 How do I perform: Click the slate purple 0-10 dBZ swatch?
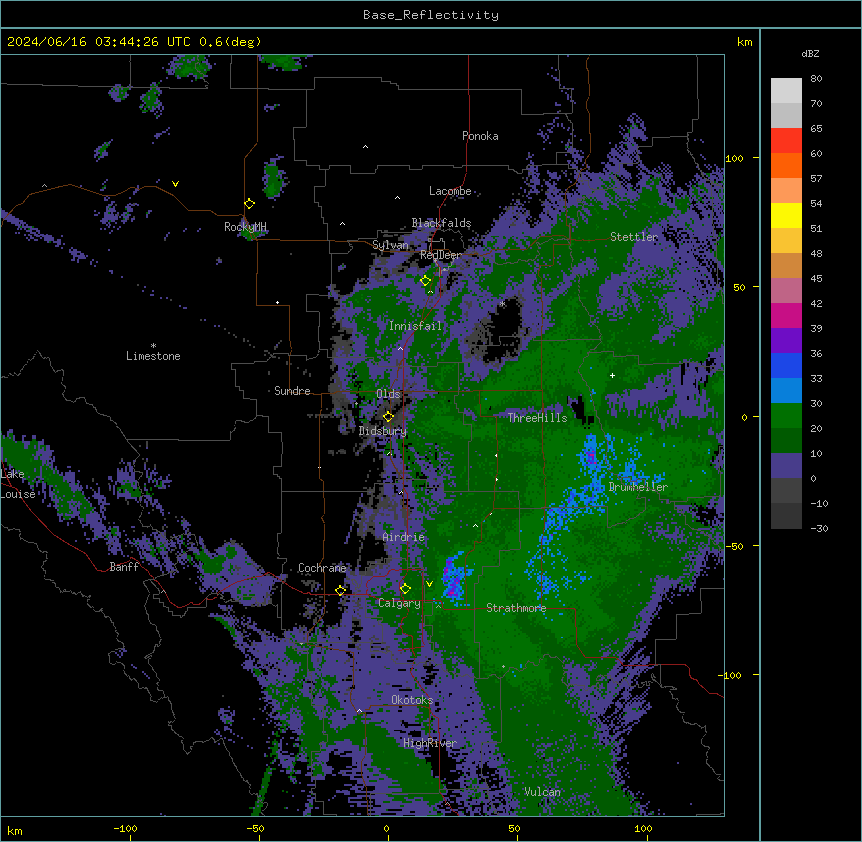786,466
